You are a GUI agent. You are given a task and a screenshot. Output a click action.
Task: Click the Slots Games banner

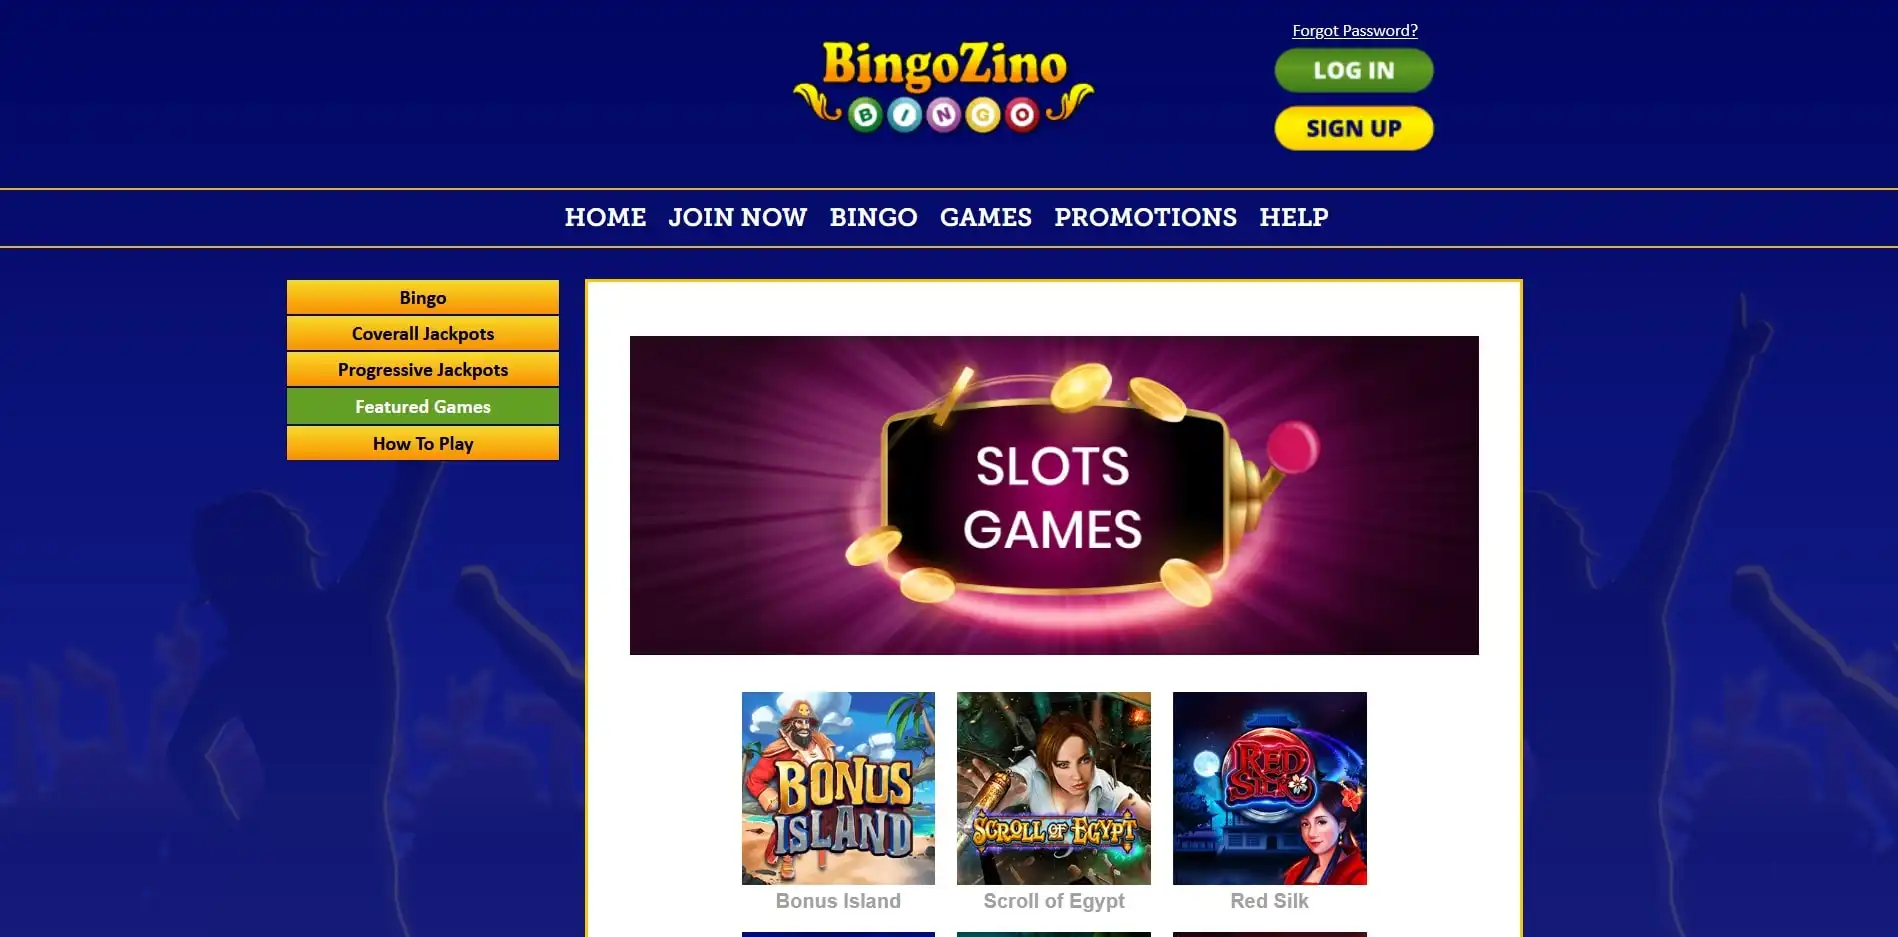pos(1054,495)
